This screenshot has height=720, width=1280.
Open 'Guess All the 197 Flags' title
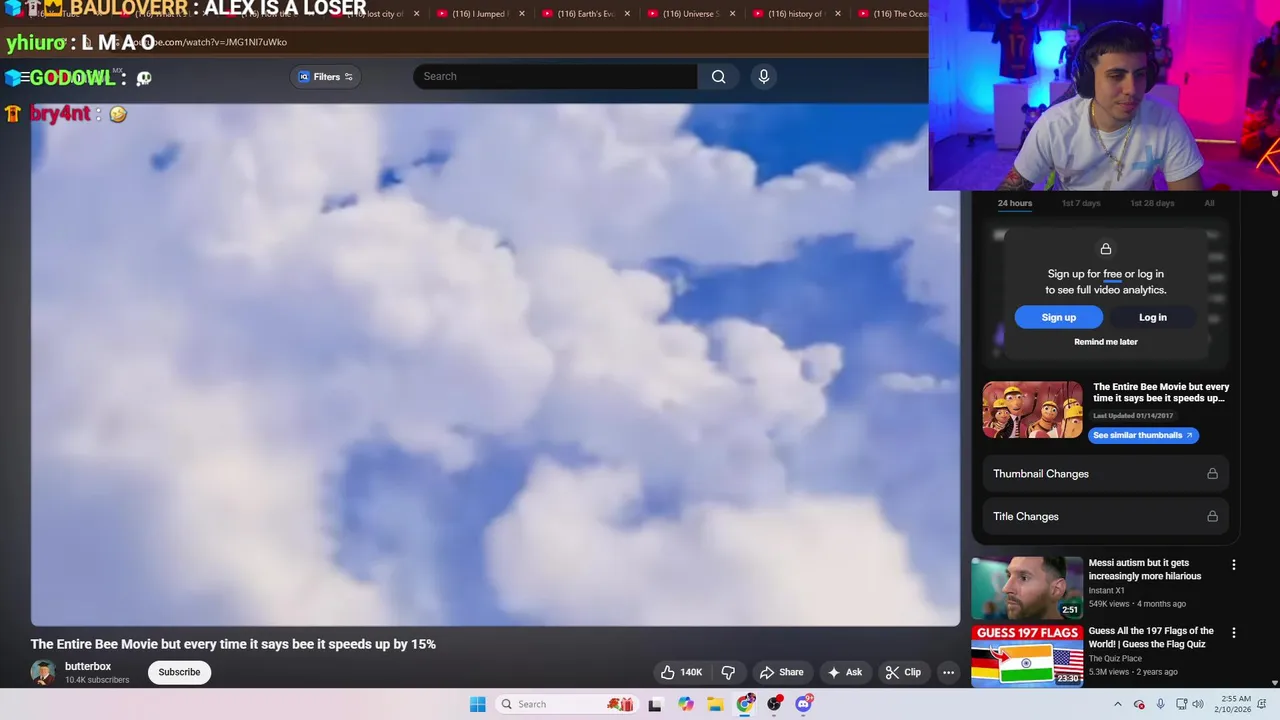point(1151,637)
